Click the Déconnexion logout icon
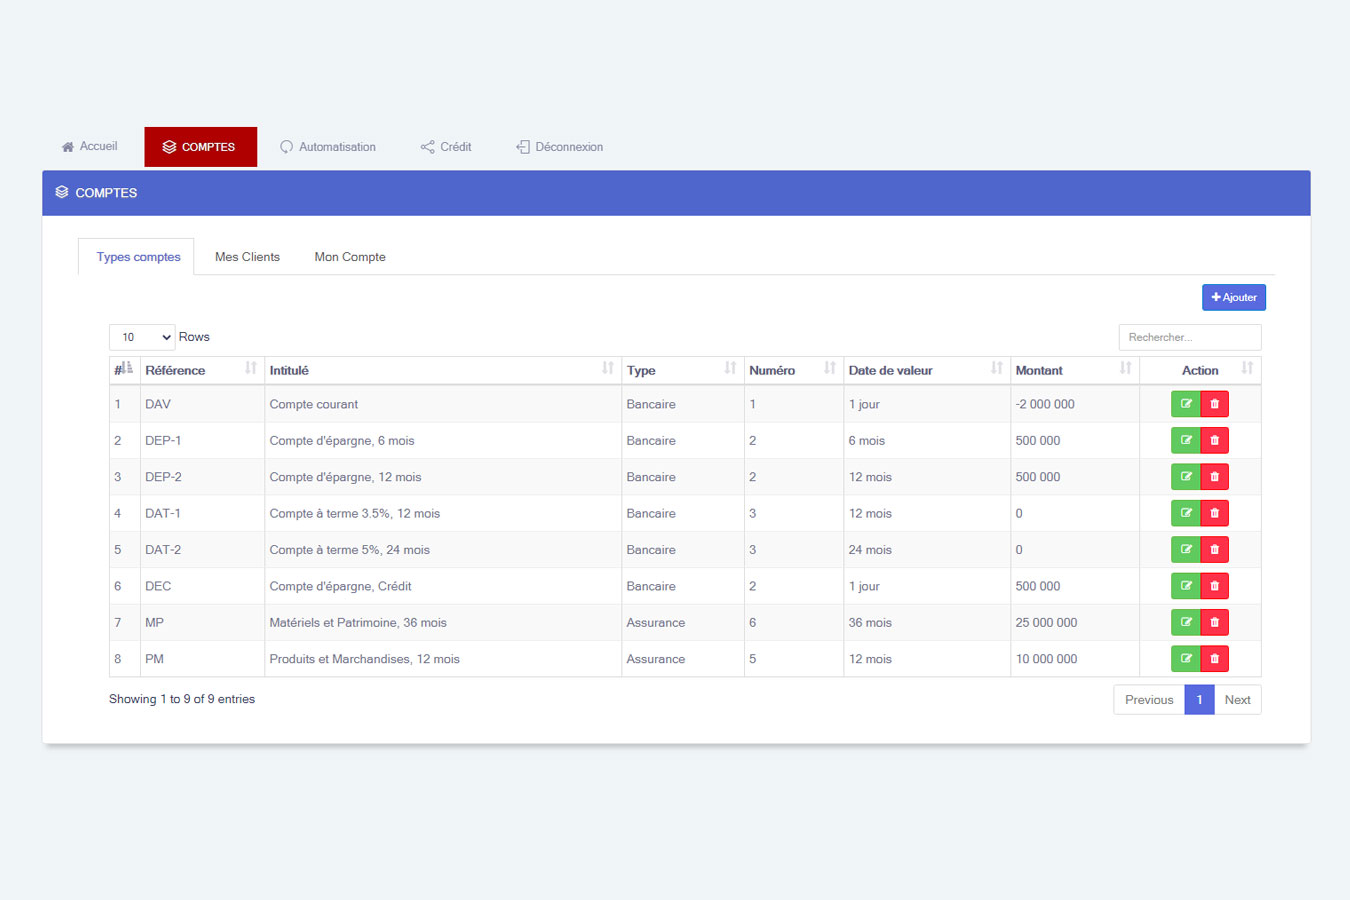 (522, 147)
